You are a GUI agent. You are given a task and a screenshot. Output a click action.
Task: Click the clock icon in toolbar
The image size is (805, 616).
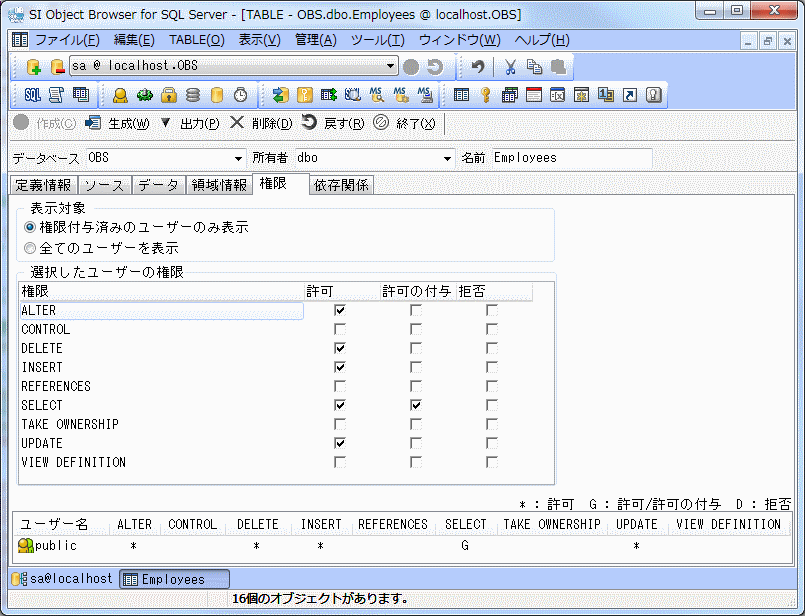pyautogui.click(x=240, y=95)
